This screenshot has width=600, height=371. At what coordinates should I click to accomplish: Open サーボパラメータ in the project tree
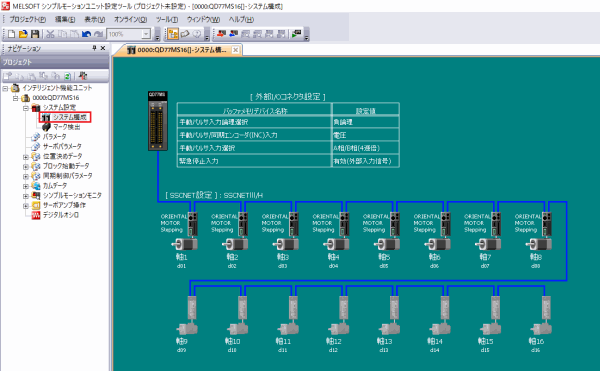[62, 146]
